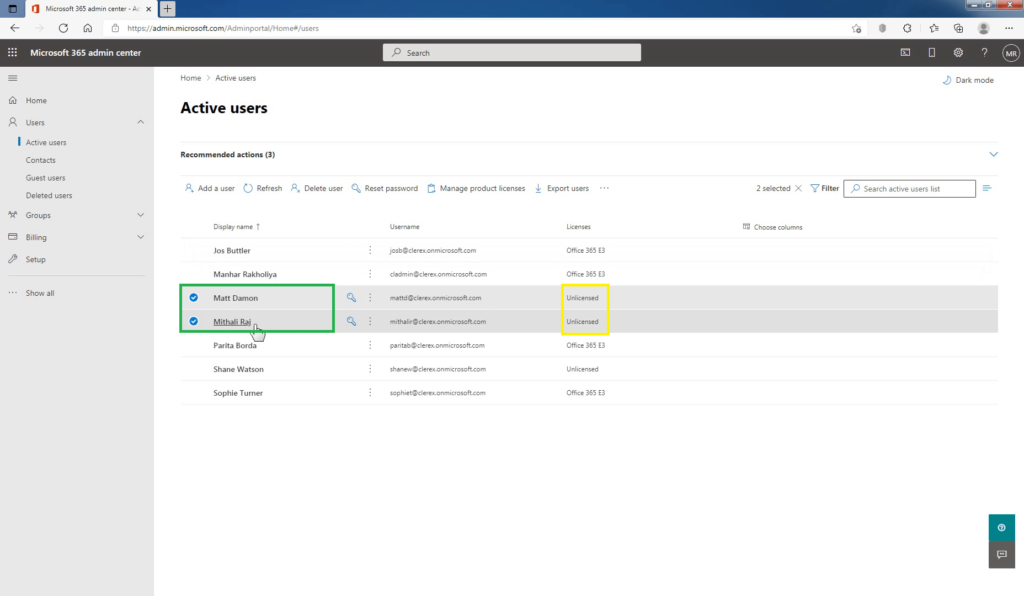Click Refresh in the users toolbar

coord(263,188)
